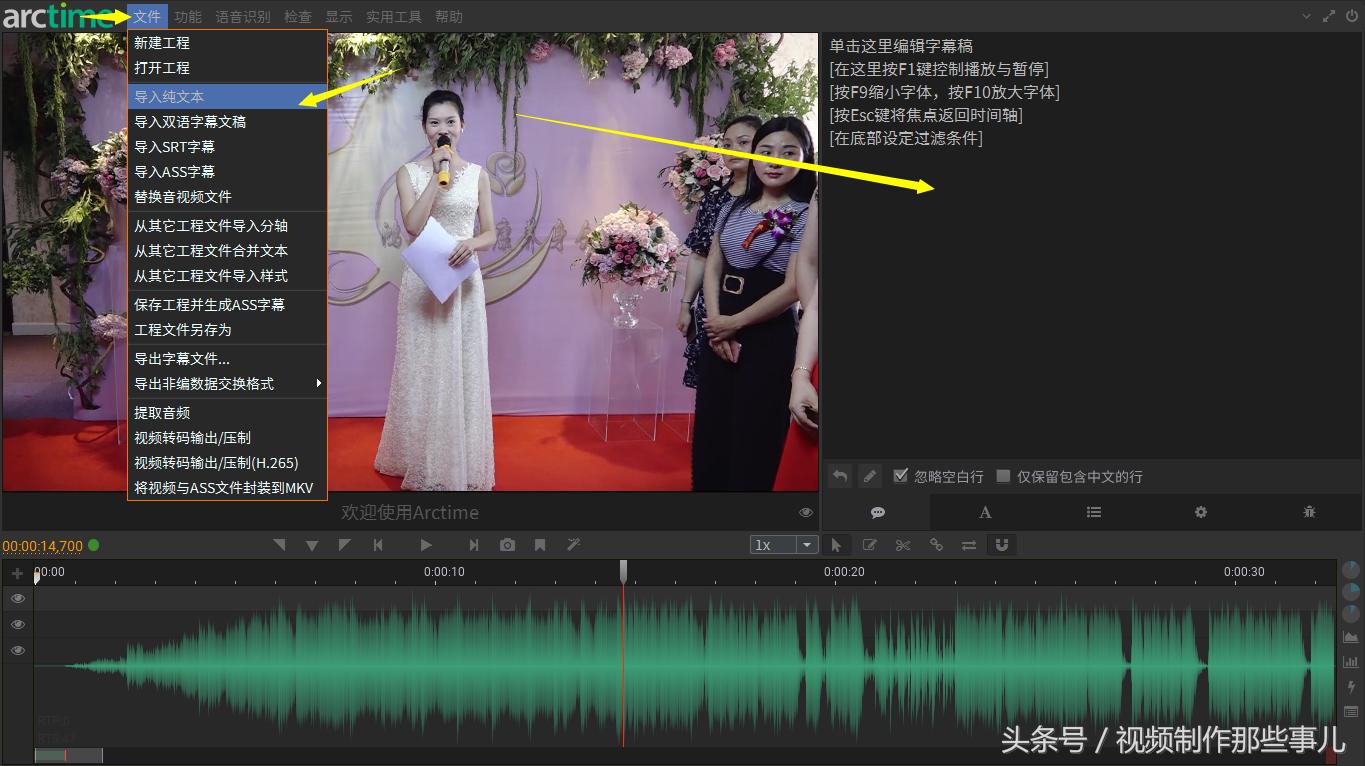Click the pencil edit button
Screen dimensions: 1365x766
click(x=869, y=476)
